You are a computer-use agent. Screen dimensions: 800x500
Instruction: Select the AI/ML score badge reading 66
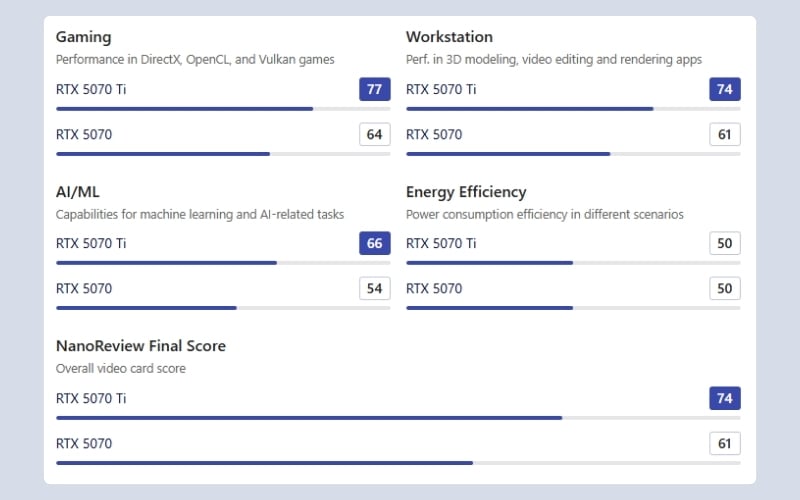[375, 243]
